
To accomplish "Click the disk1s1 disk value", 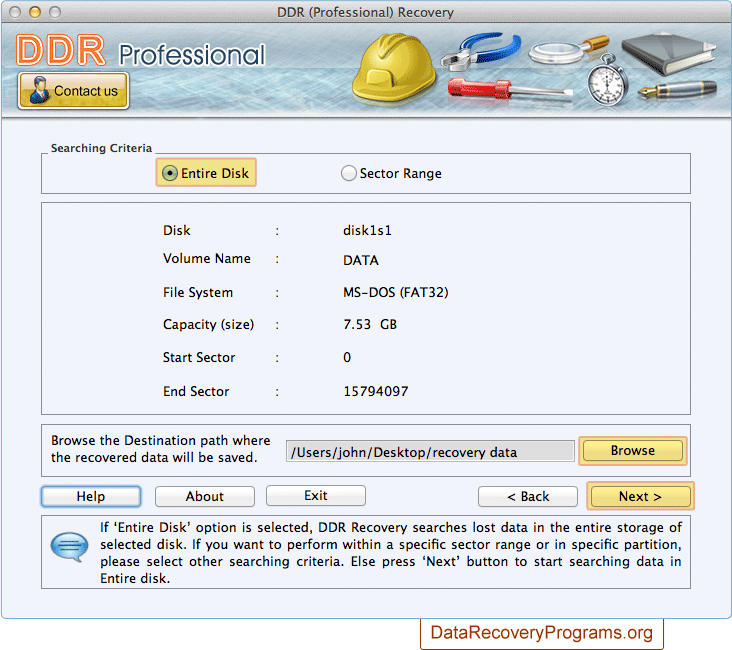I will tap(367, 230).
